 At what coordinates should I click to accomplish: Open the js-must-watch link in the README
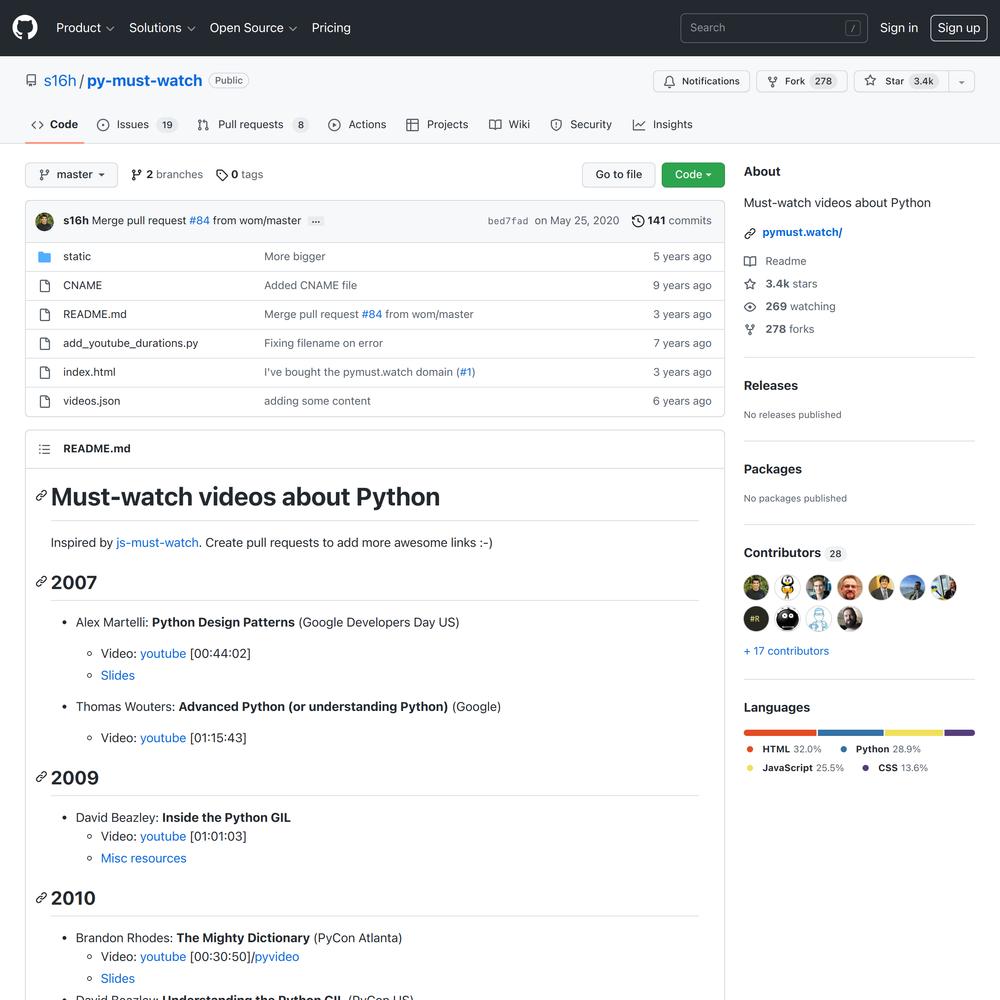pyautogui.click(x=158, y=543)
